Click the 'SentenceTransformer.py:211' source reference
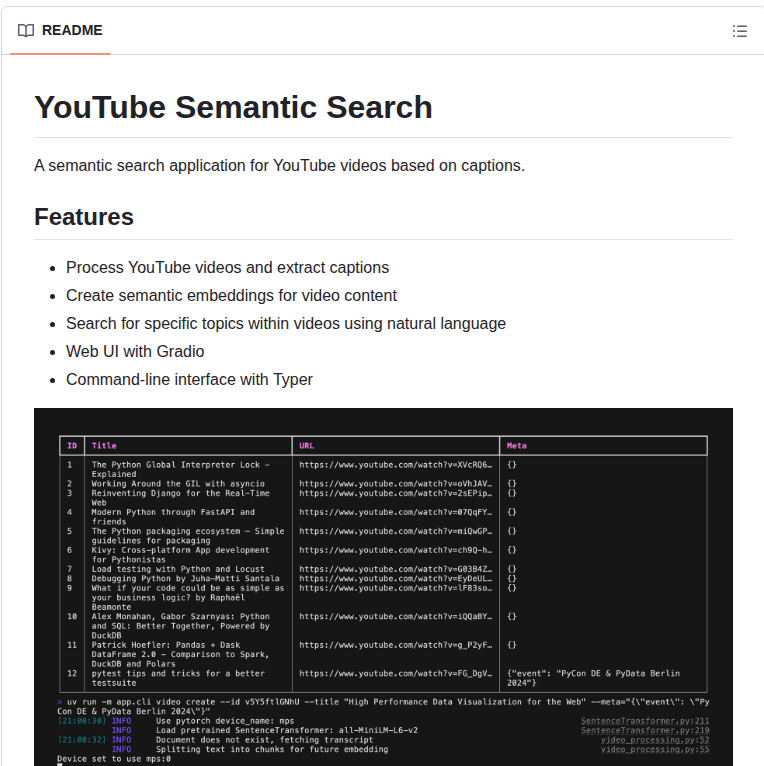The height and width of the screenshot is (766, 764). coord(645,721)
